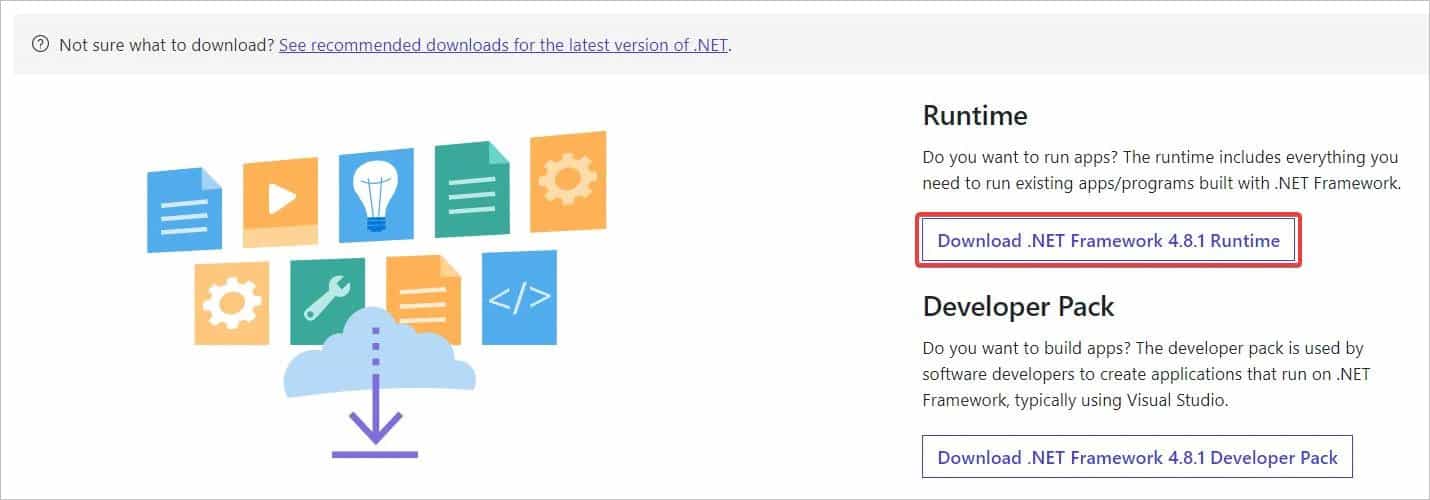Click the question mark help icon
Screen dimensions: 1430x500
[40, 45]
